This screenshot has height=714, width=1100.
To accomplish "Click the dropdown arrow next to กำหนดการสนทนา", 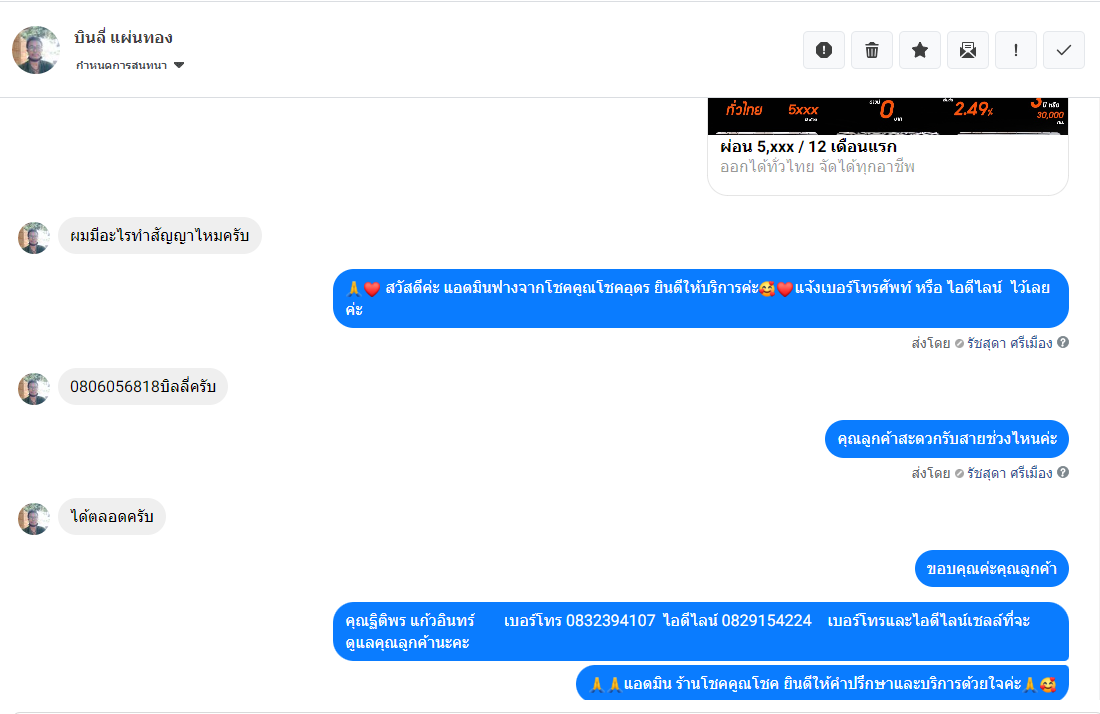I will pos(179,65).
